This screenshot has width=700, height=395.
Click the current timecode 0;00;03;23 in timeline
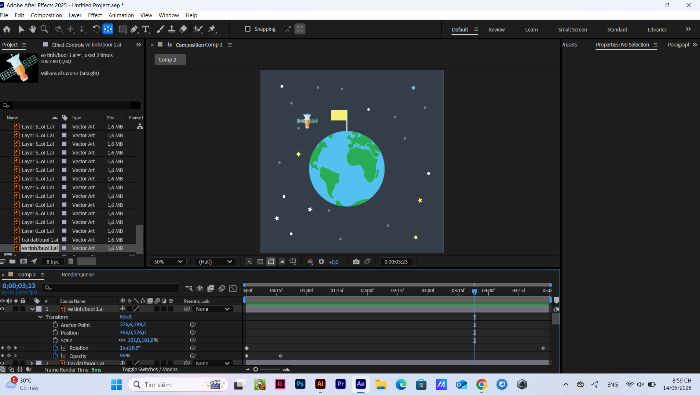click(x=19, y=286)
